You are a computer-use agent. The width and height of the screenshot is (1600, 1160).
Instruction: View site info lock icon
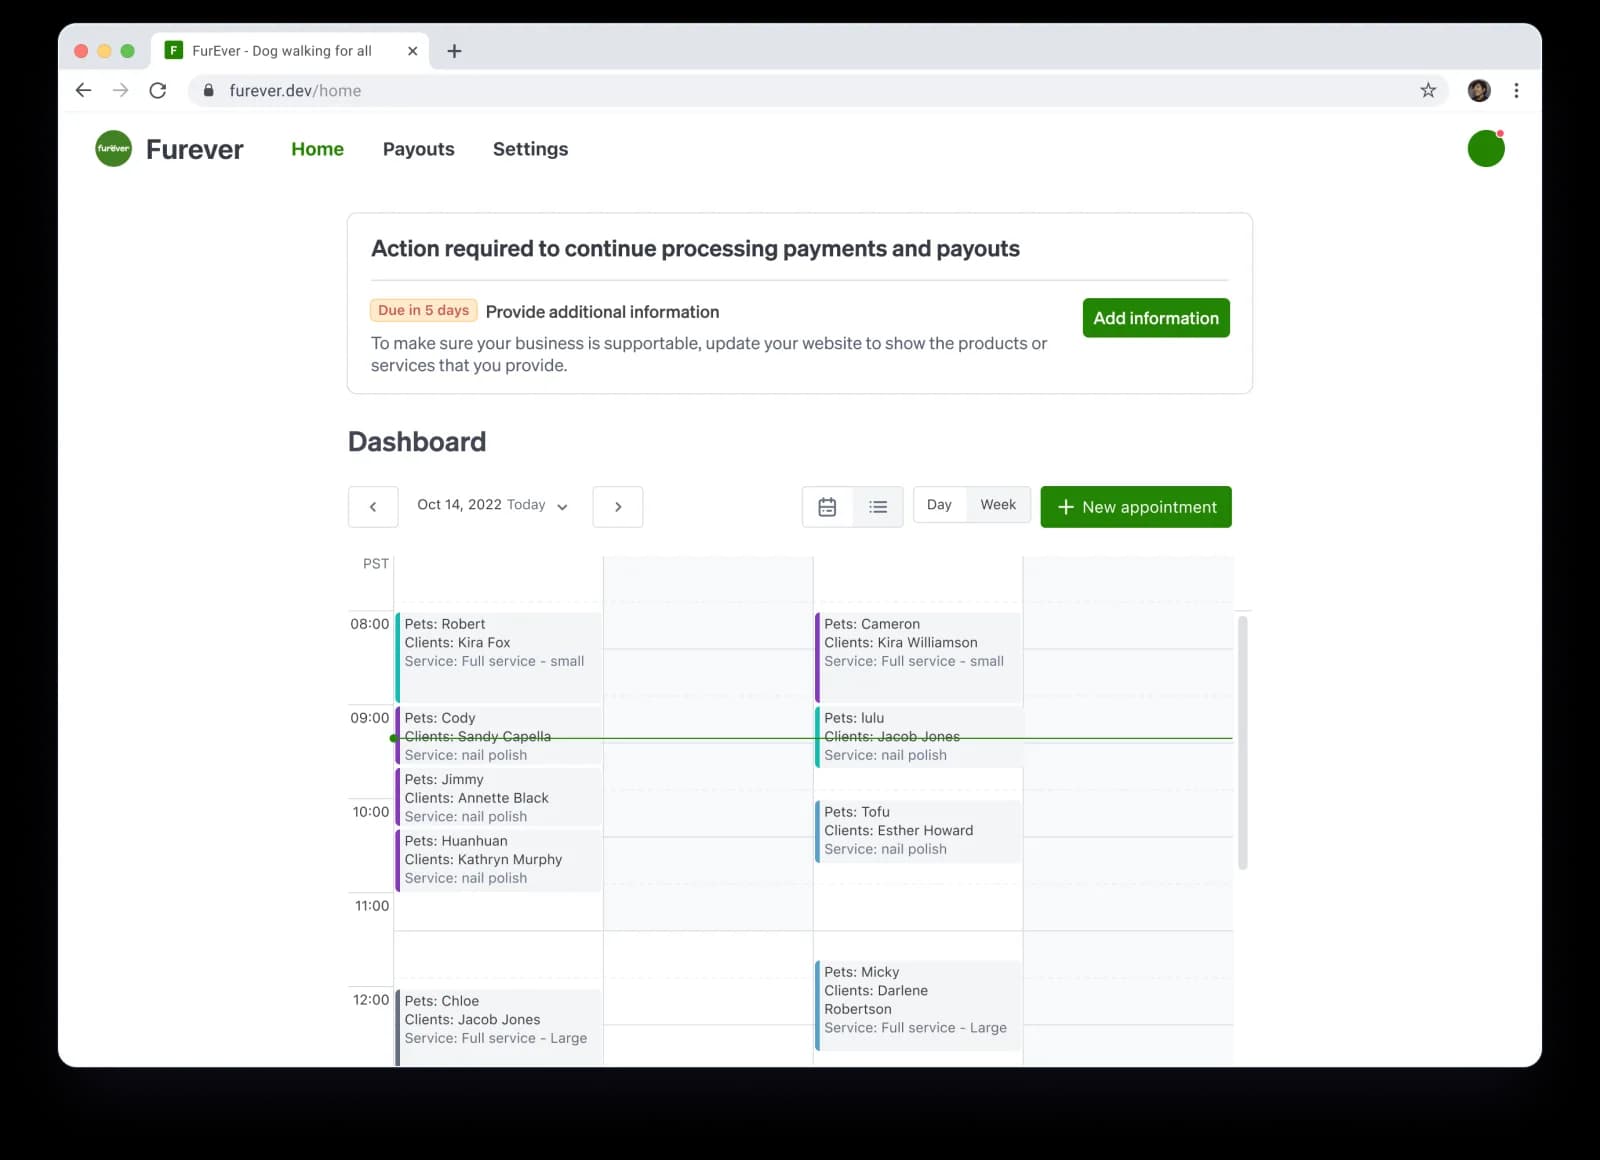pyautogui.click(x=208, y=90)
